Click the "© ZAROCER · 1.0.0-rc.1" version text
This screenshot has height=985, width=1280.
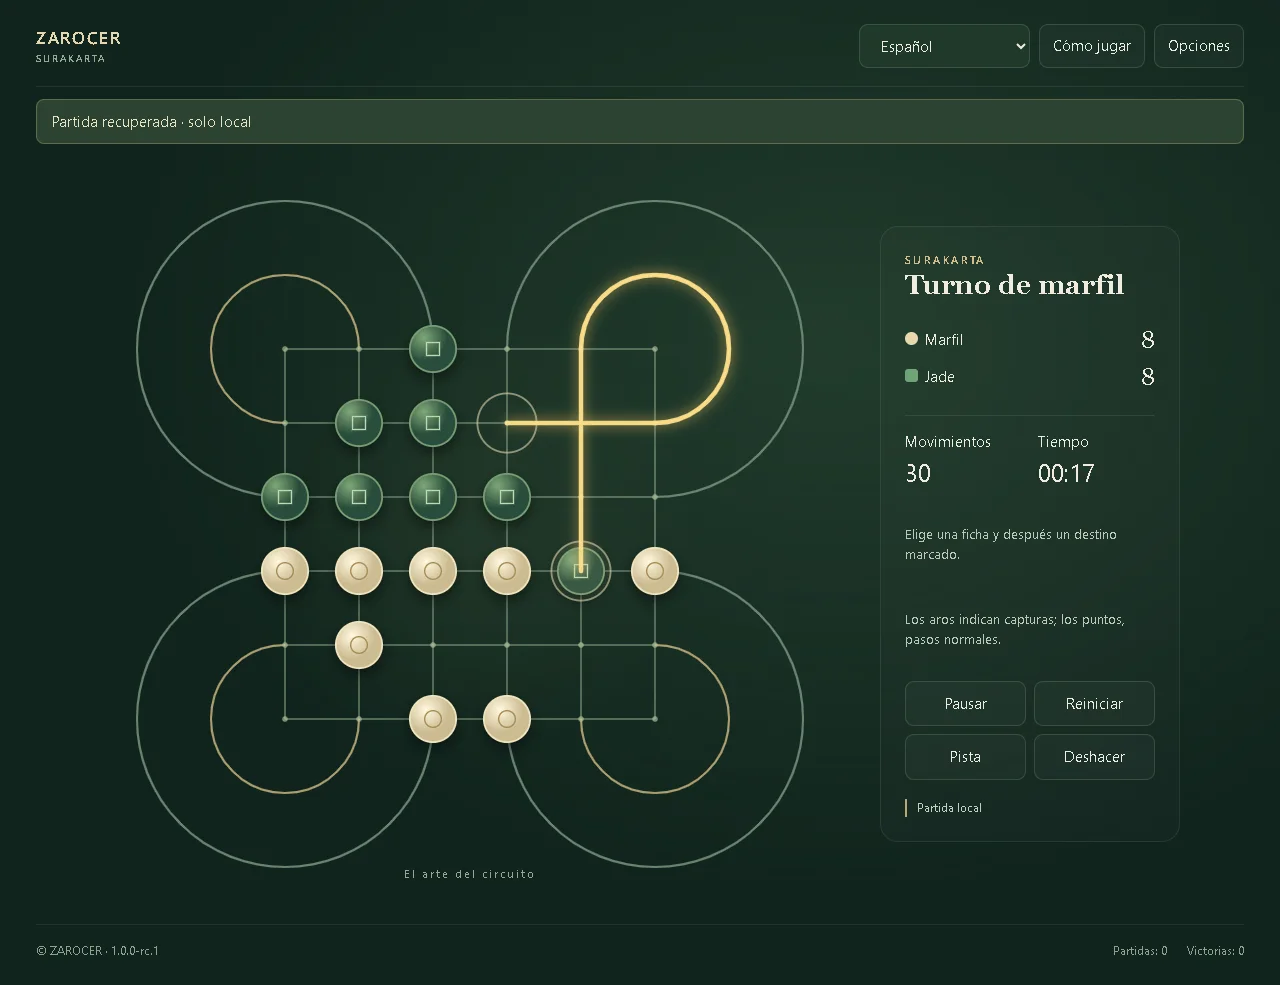pos(98,951)
